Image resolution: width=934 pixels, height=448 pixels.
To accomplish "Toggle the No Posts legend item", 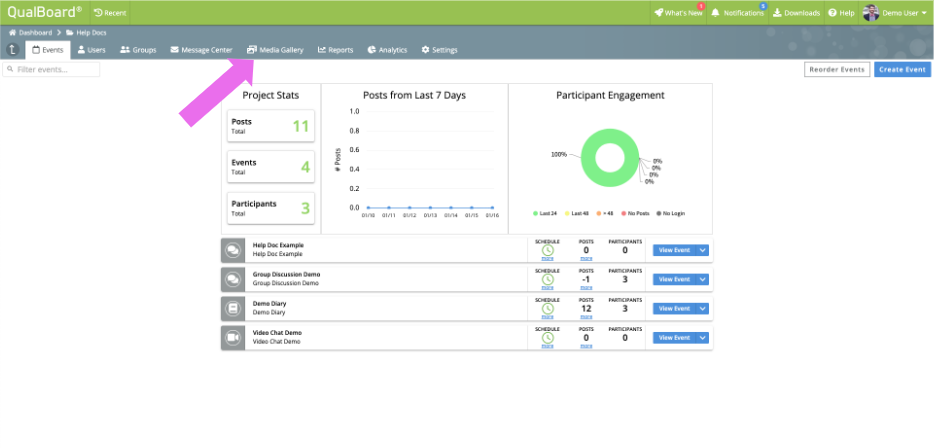I will coord(635,213).
